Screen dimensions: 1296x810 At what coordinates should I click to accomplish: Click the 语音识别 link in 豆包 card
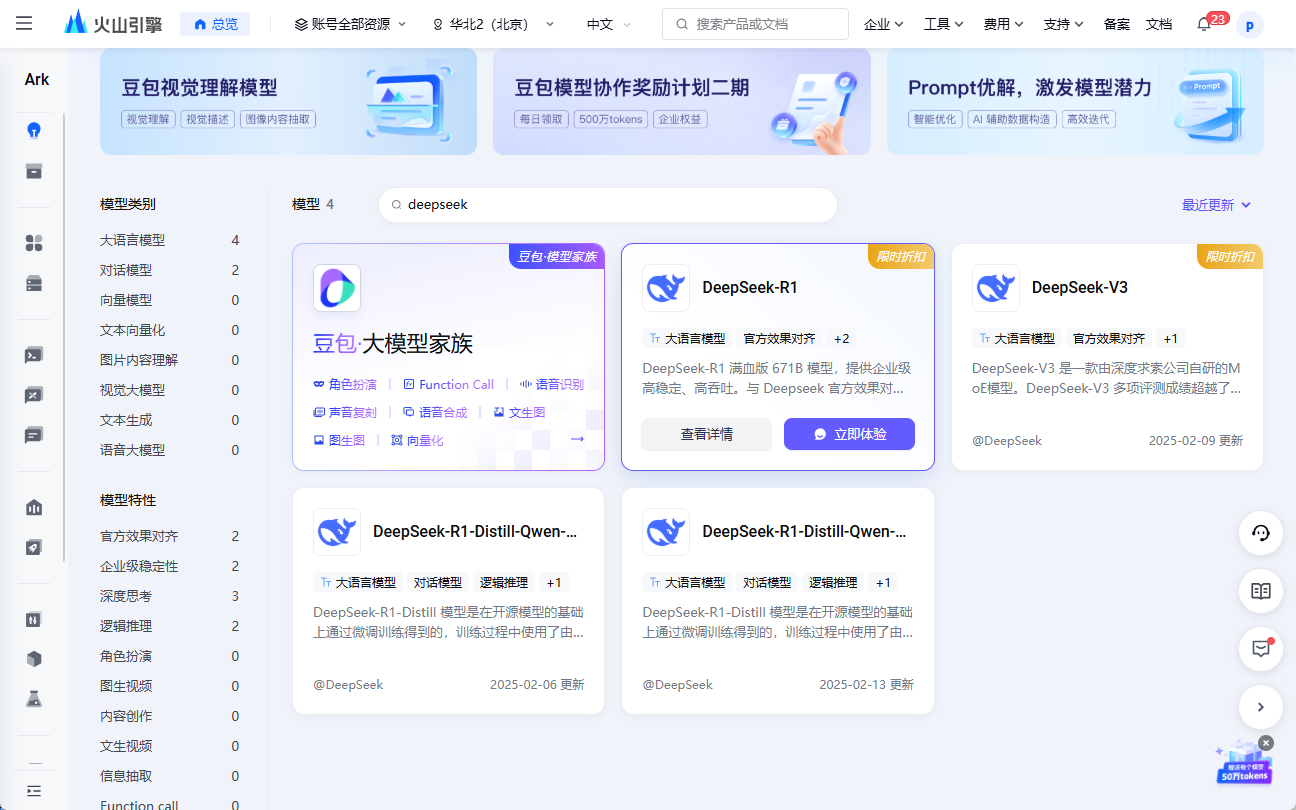pyautogui.click(x=551, y=384)
